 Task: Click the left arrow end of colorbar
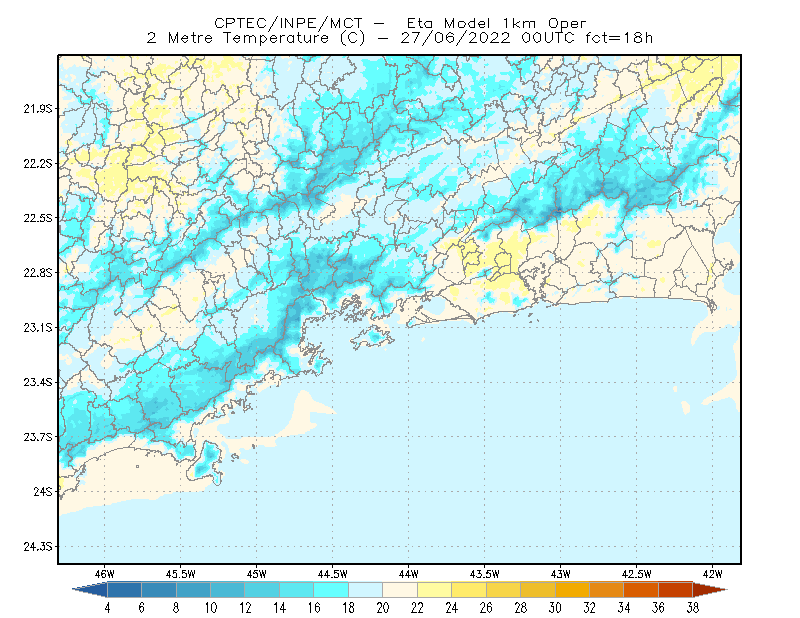coord(90,590)
